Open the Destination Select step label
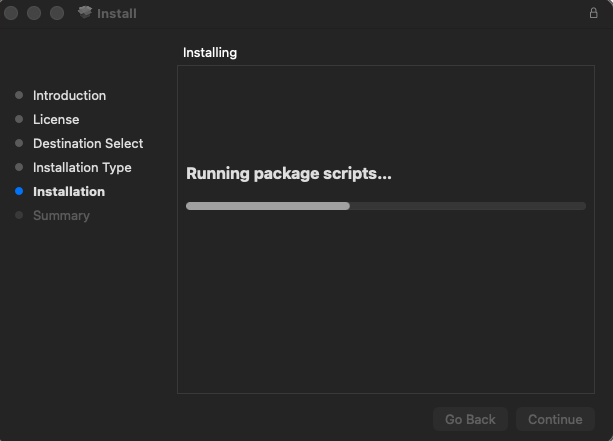The height and width of the screenshot is (441, 613). click(88, 144)
